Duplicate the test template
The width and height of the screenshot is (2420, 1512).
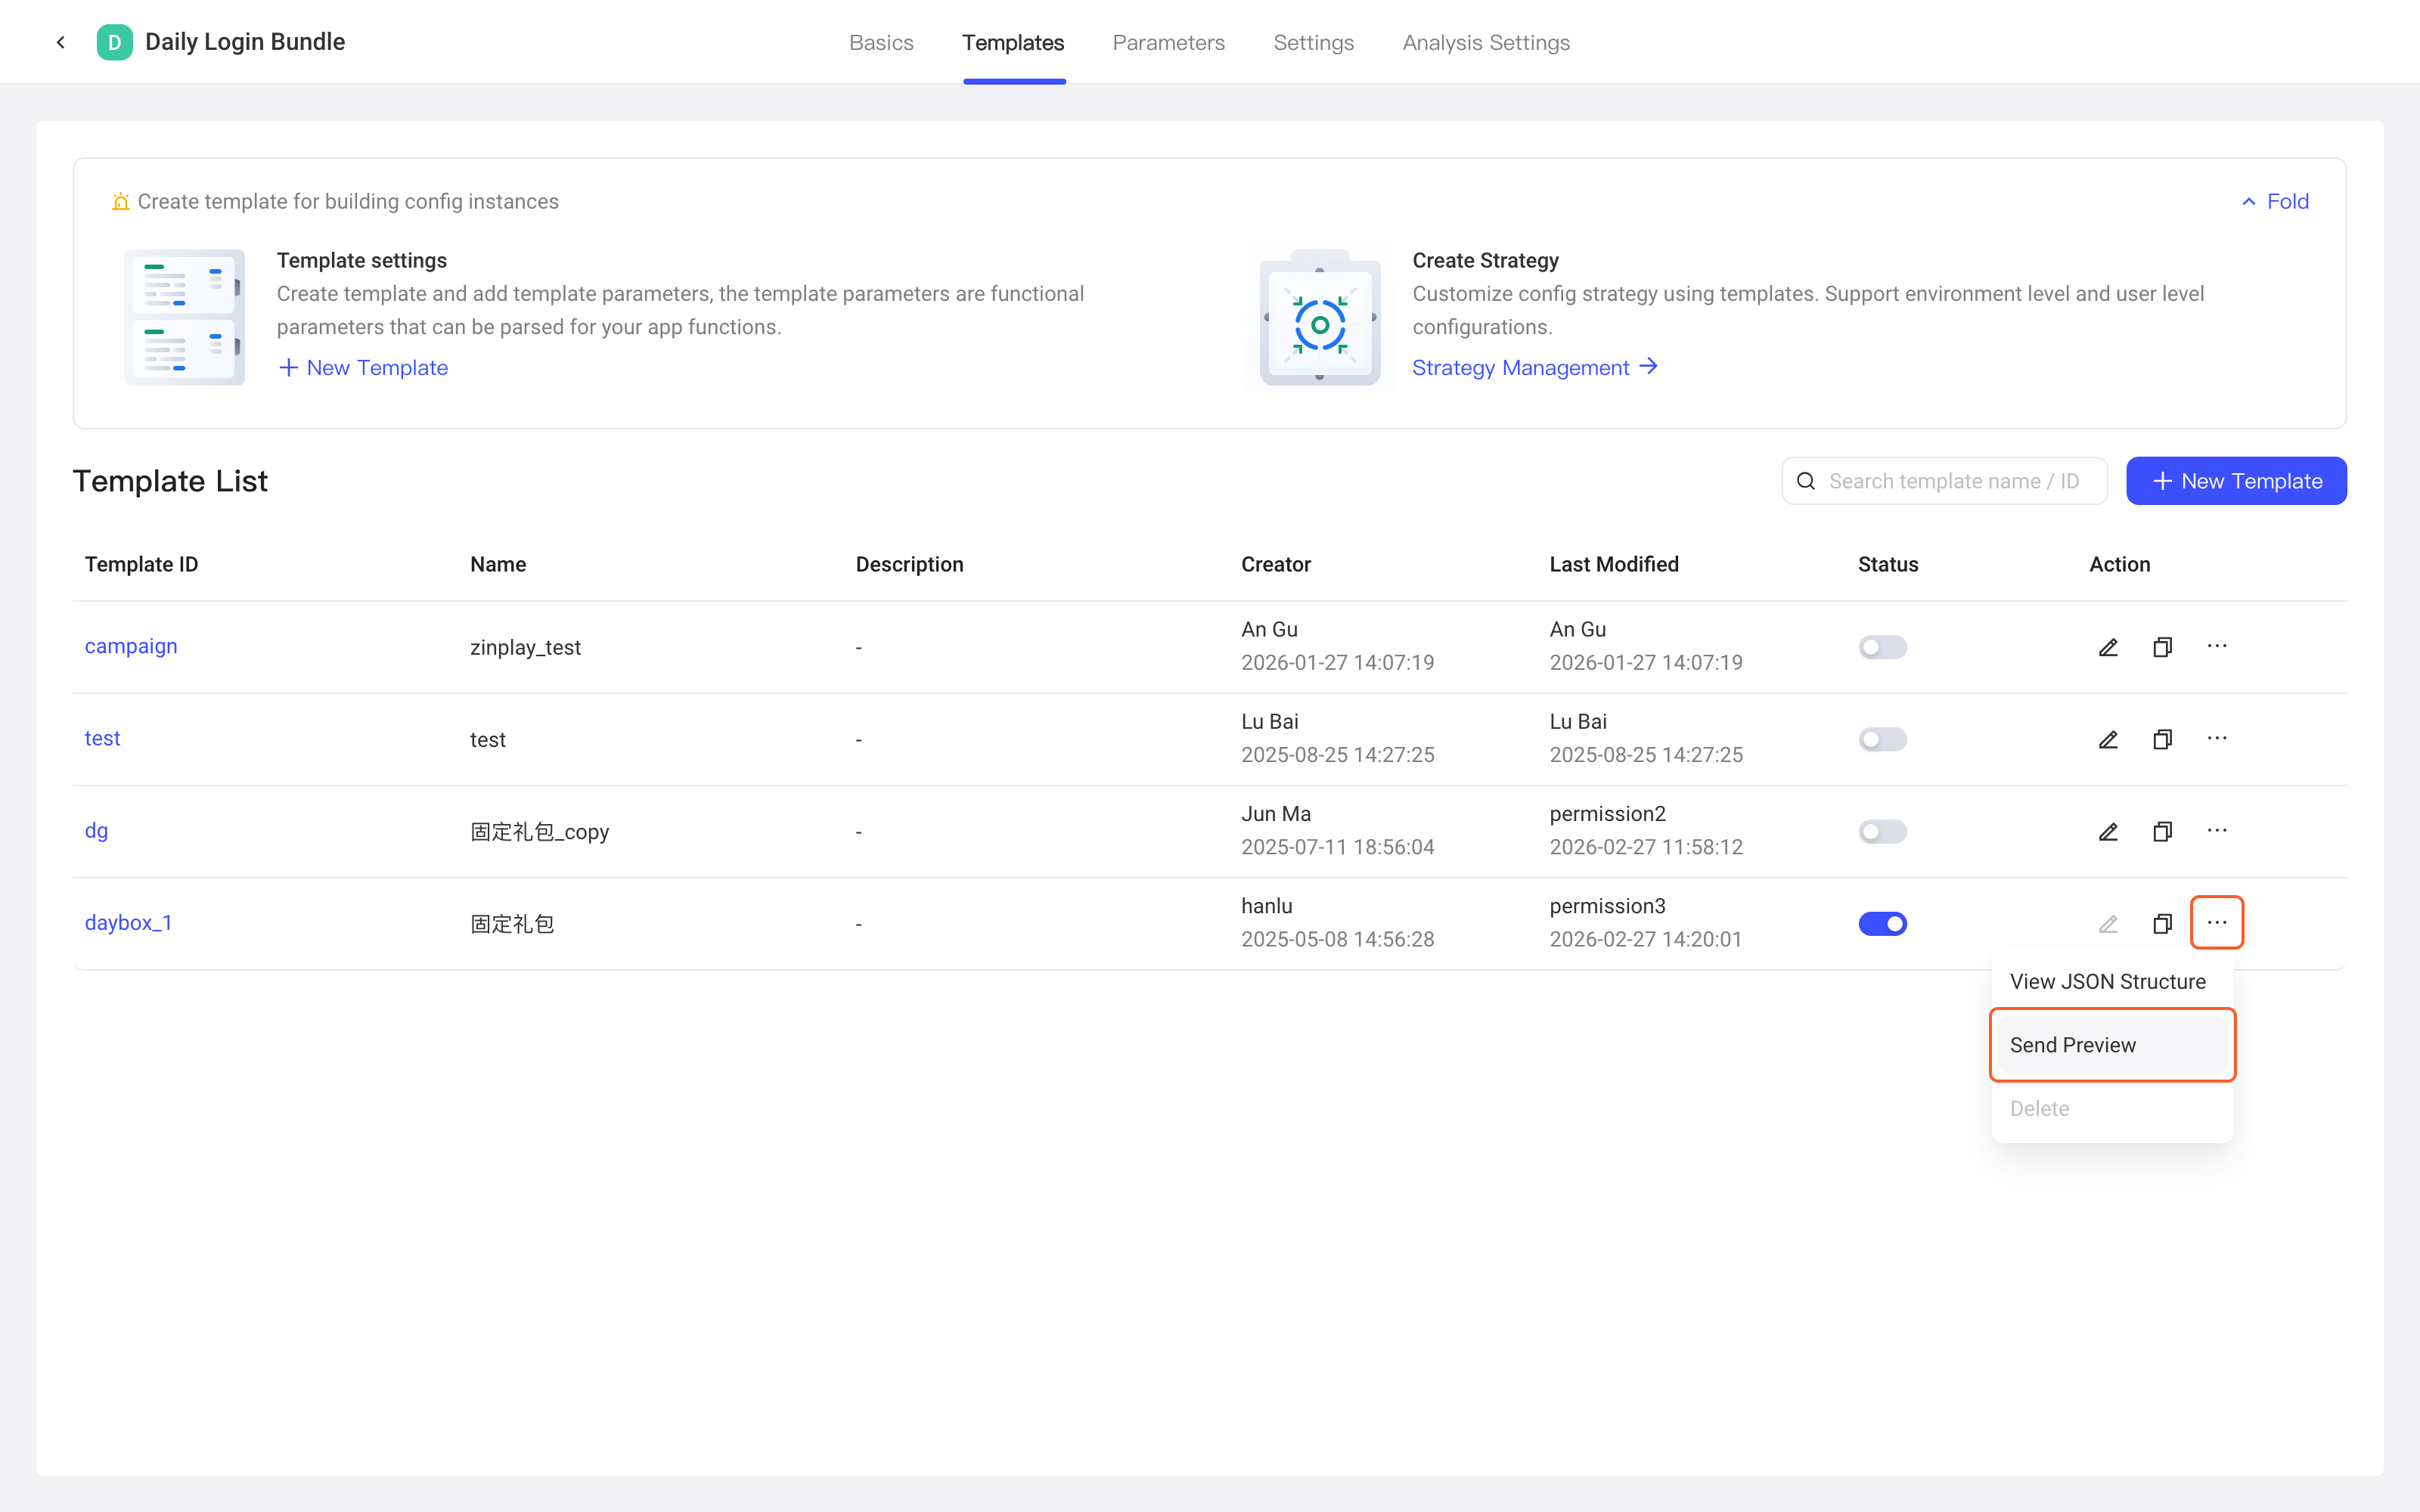click(x=2162, y=739)
